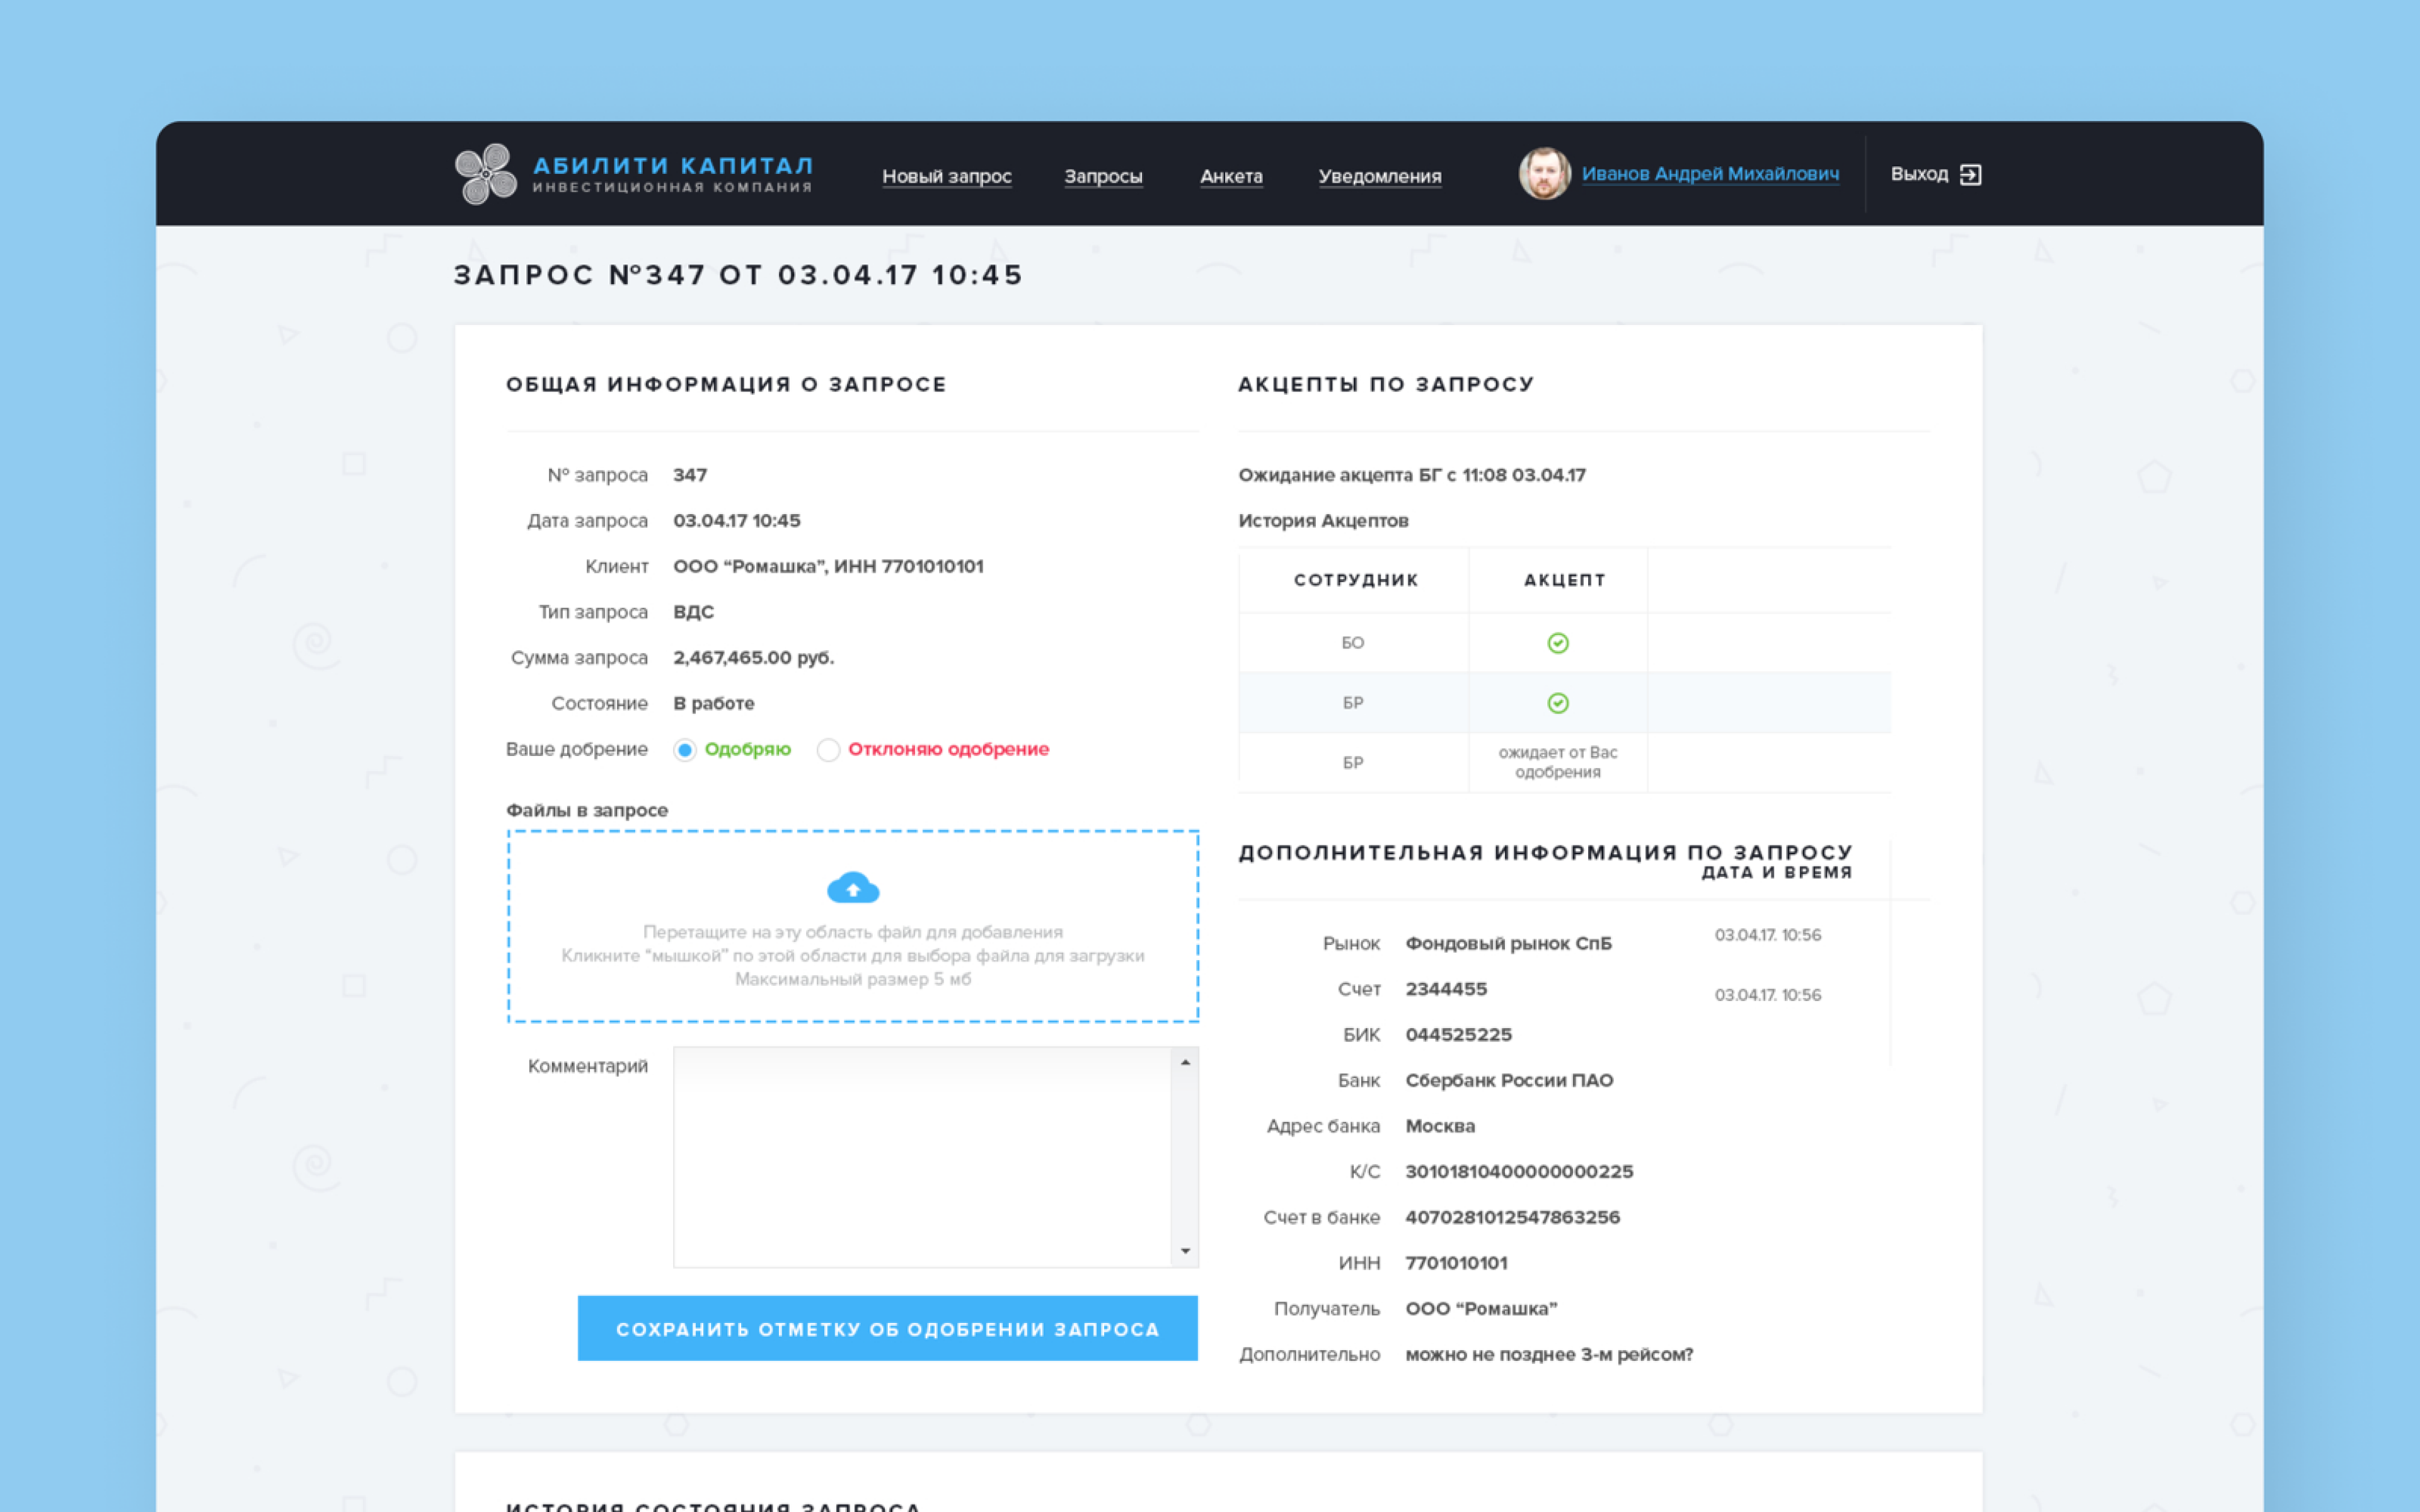Select the Одобряю radio option
The image size is (2420, 1512).
(x=684, y=749)
